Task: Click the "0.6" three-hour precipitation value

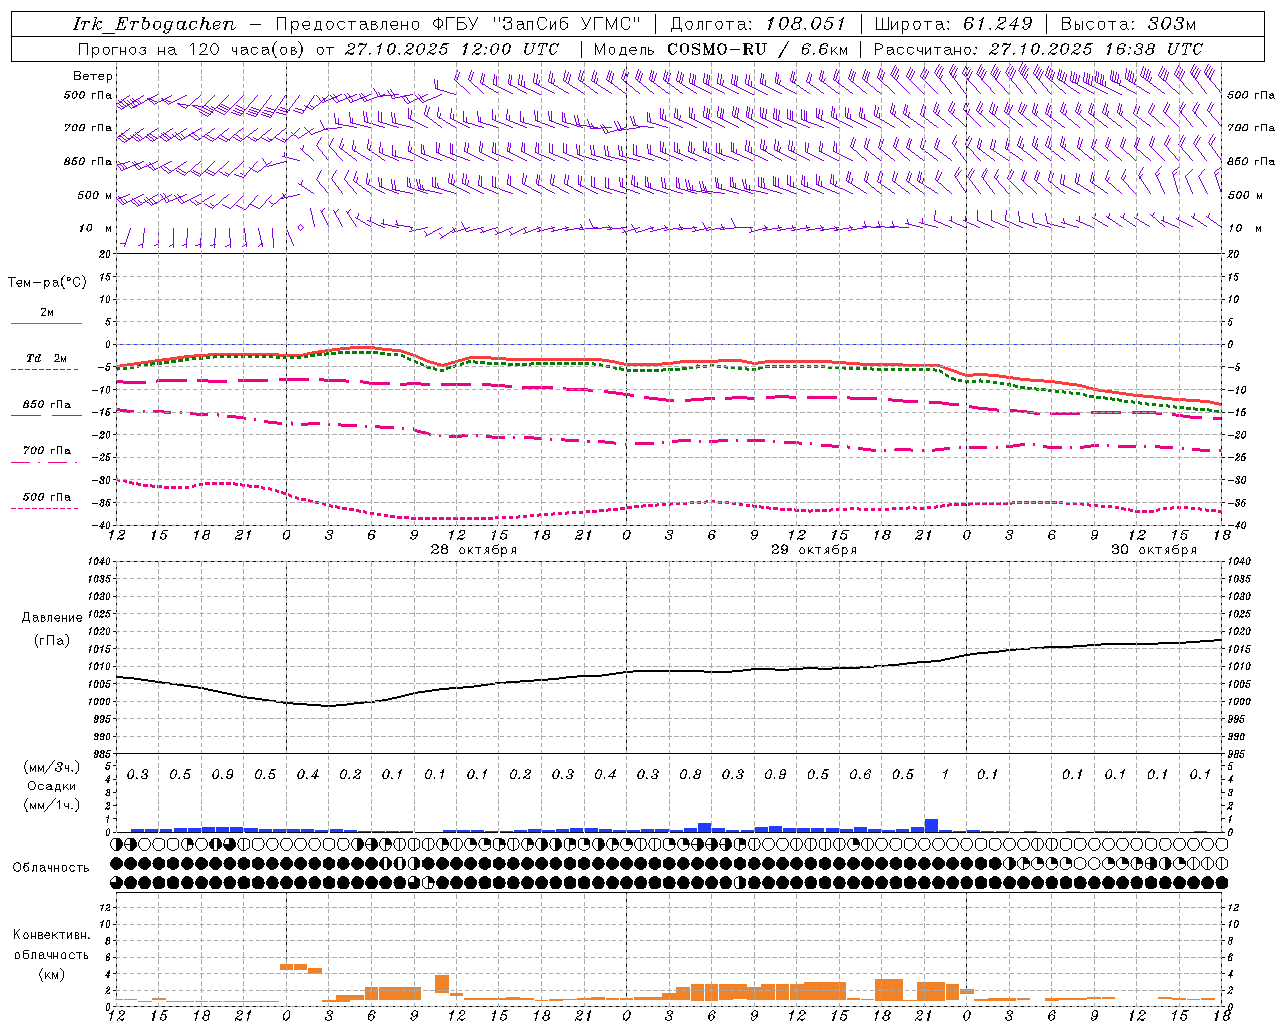Action: (860, 775)
